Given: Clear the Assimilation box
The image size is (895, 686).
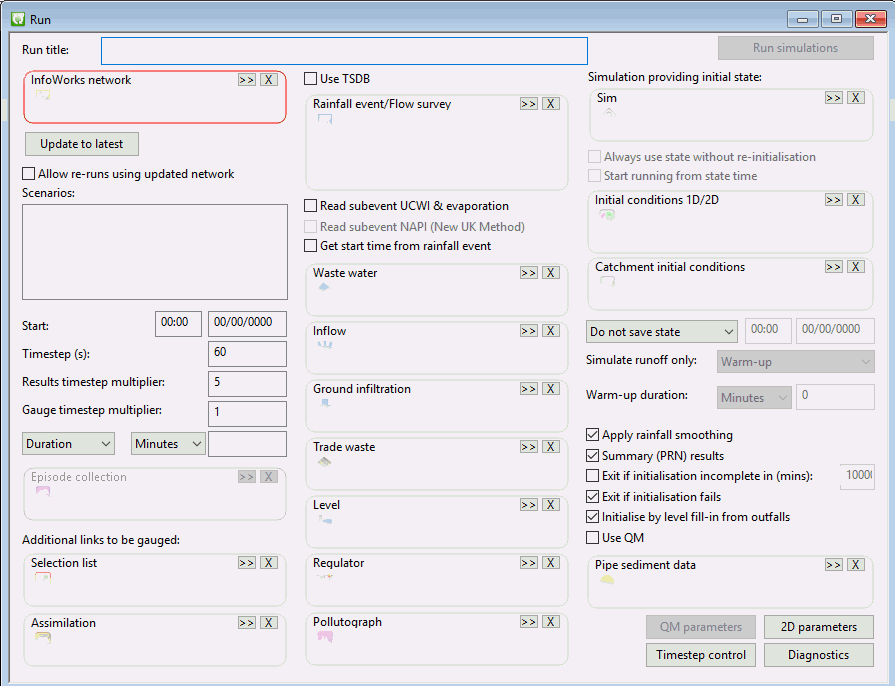Looking at the screenshot, I should (269, 623).
